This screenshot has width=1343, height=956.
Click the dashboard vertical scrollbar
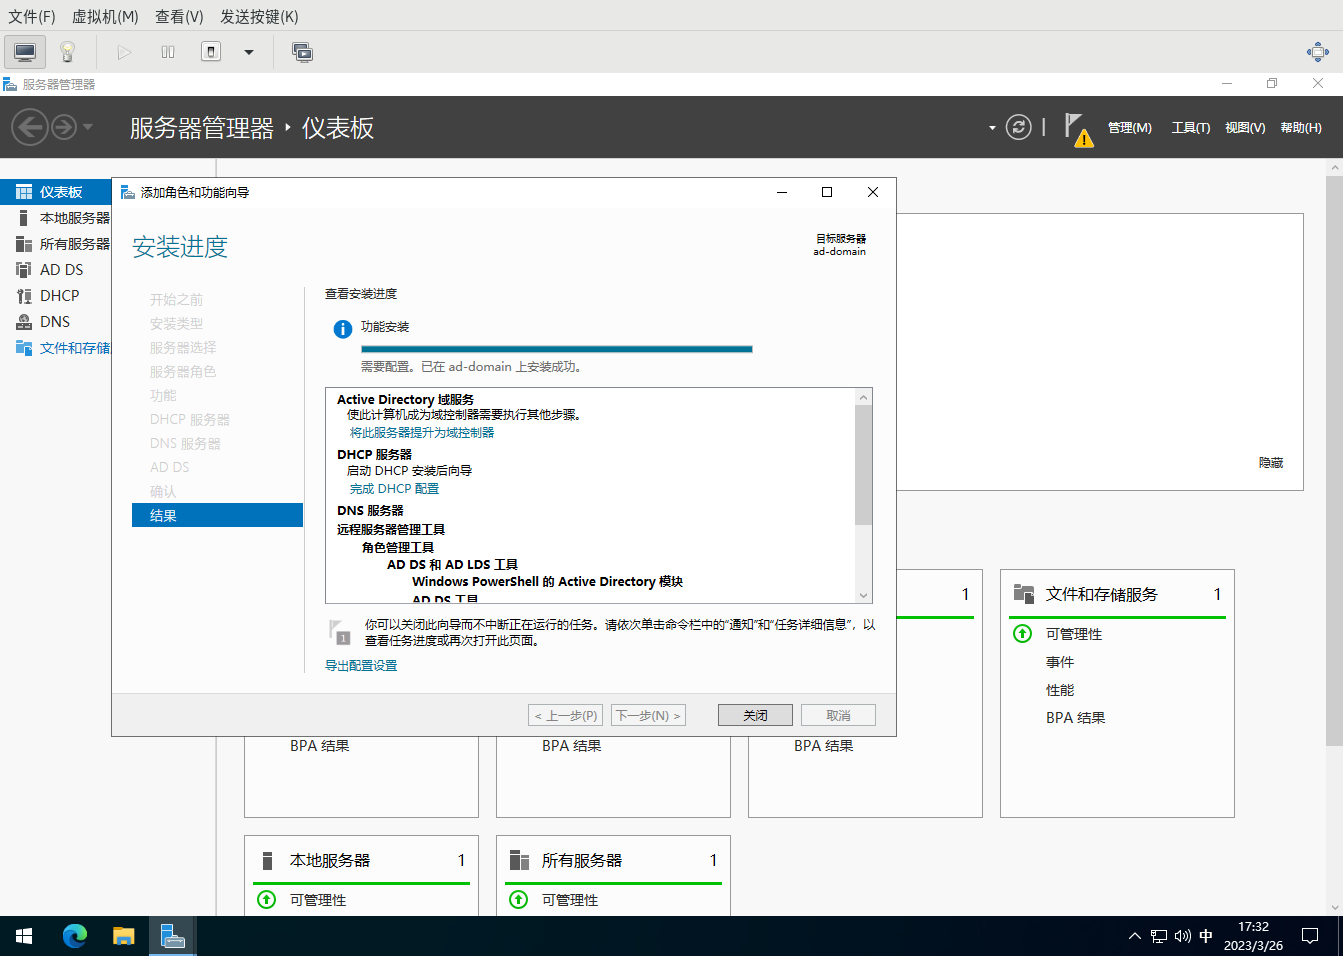1334,461
